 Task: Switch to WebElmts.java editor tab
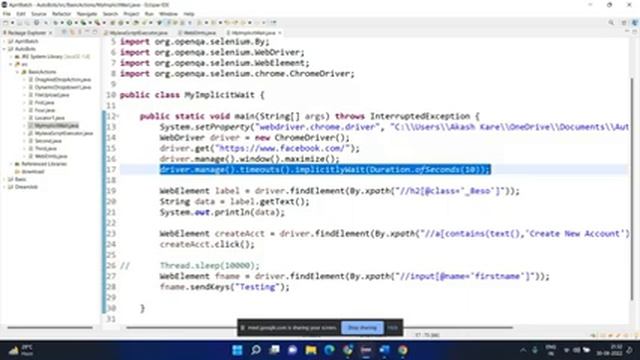[x=197, y=33]
